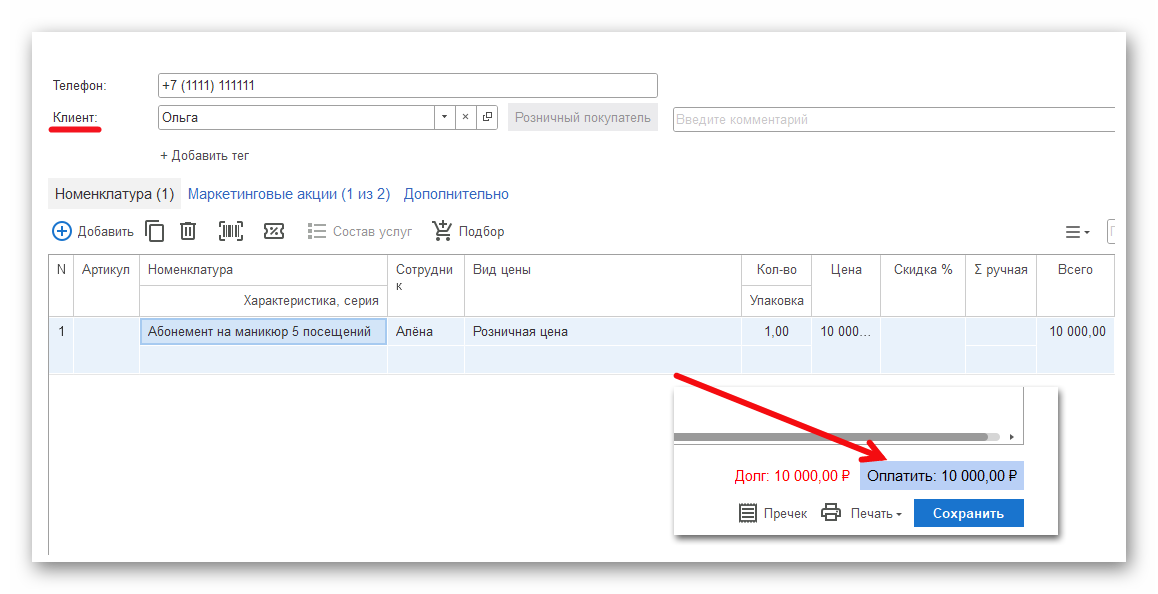Expand the Печать dropdown menu

(878, 512)
